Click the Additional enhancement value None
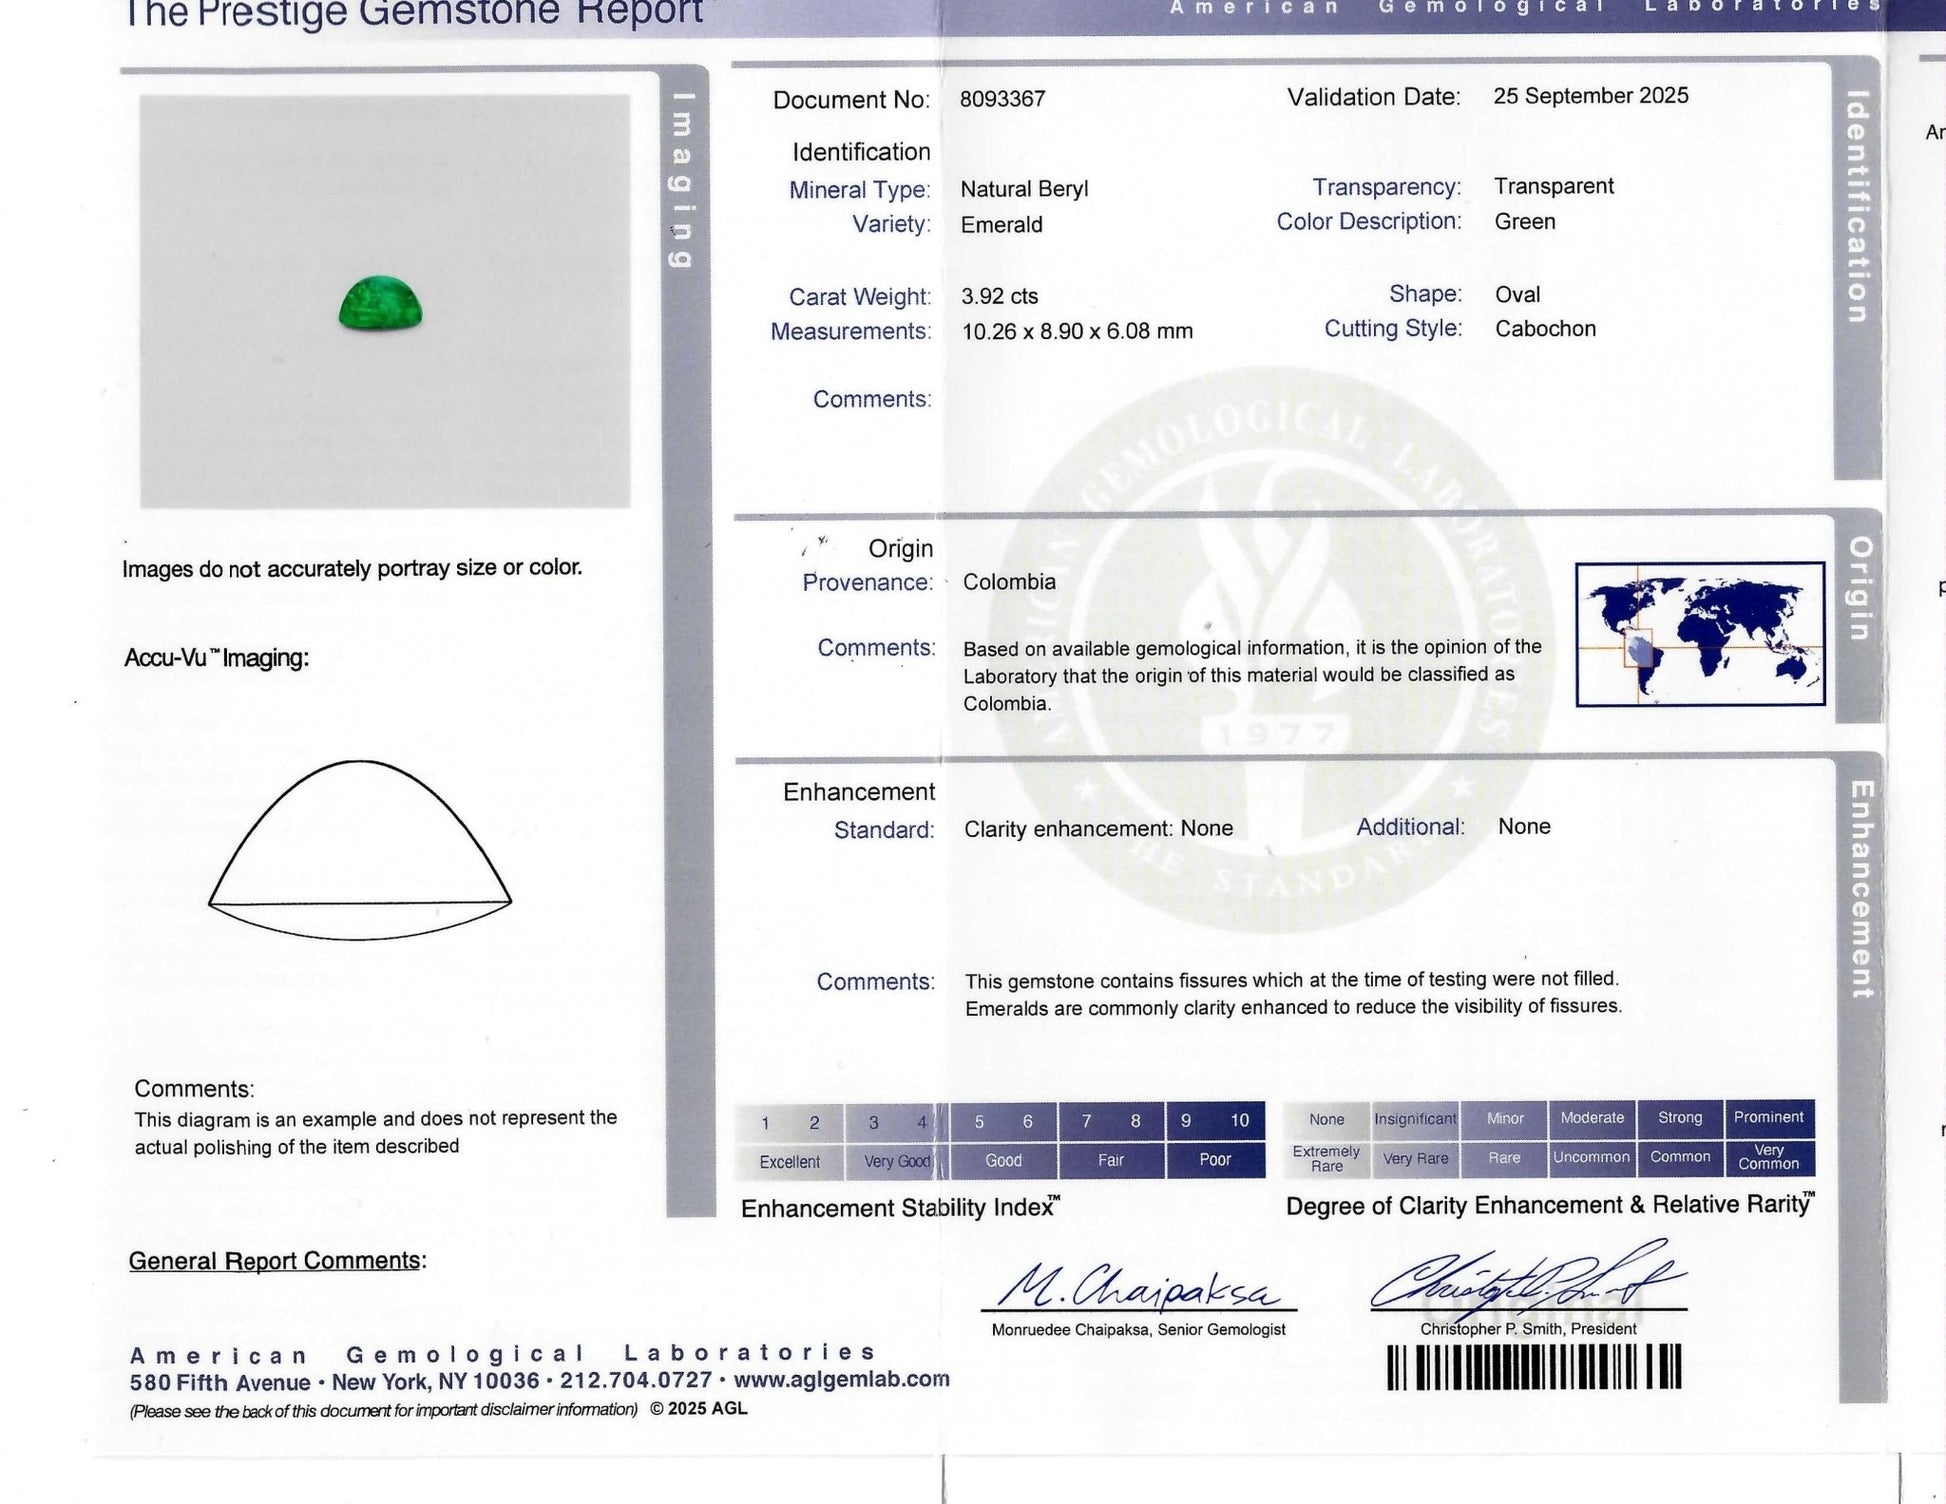This screenshot has width=1946, height=1504. click(x=1524, y=826)
